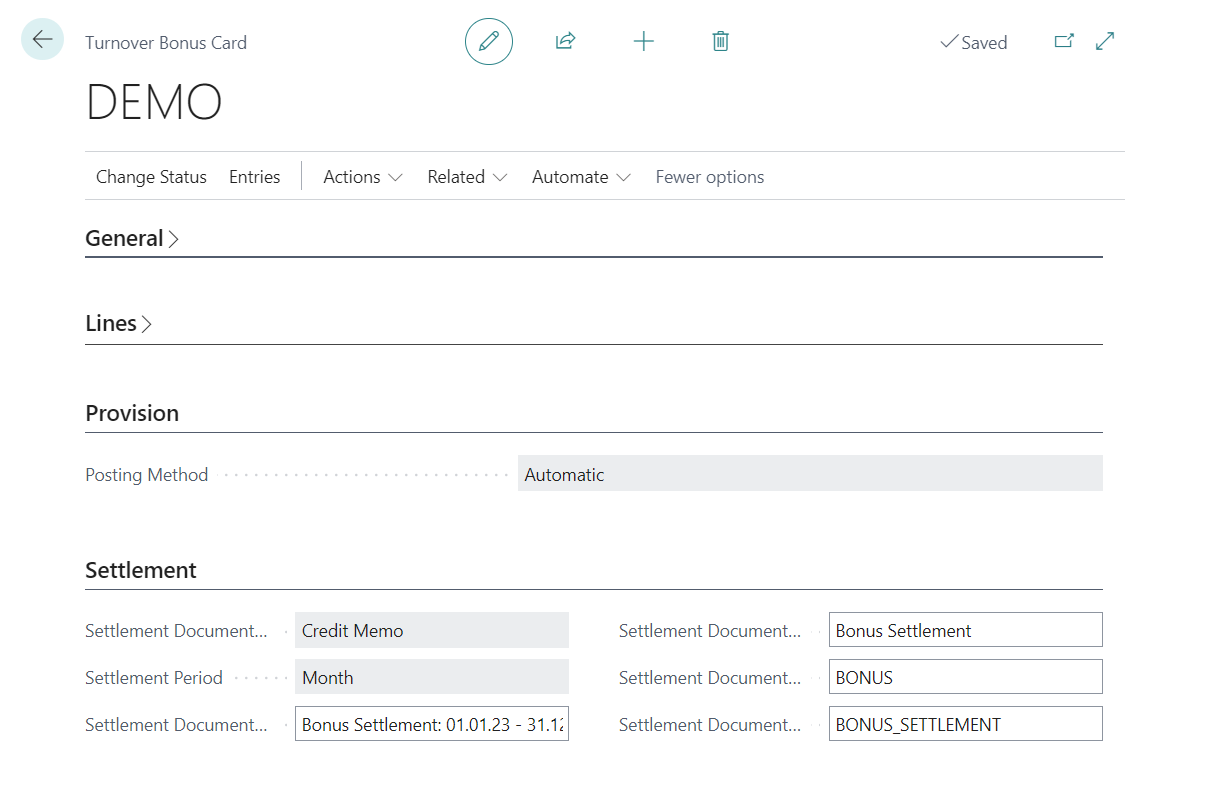Click the expand to full screen icon
1210x799 pixels.
[x=1105, y=41]
